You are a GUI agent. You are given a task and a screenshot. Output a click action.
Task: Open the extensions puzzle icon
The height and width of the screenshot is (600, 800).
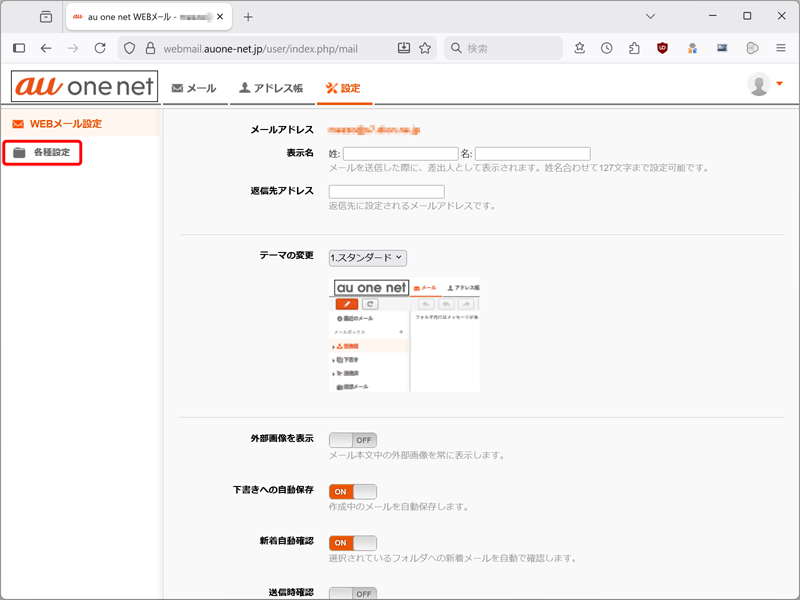634,48
